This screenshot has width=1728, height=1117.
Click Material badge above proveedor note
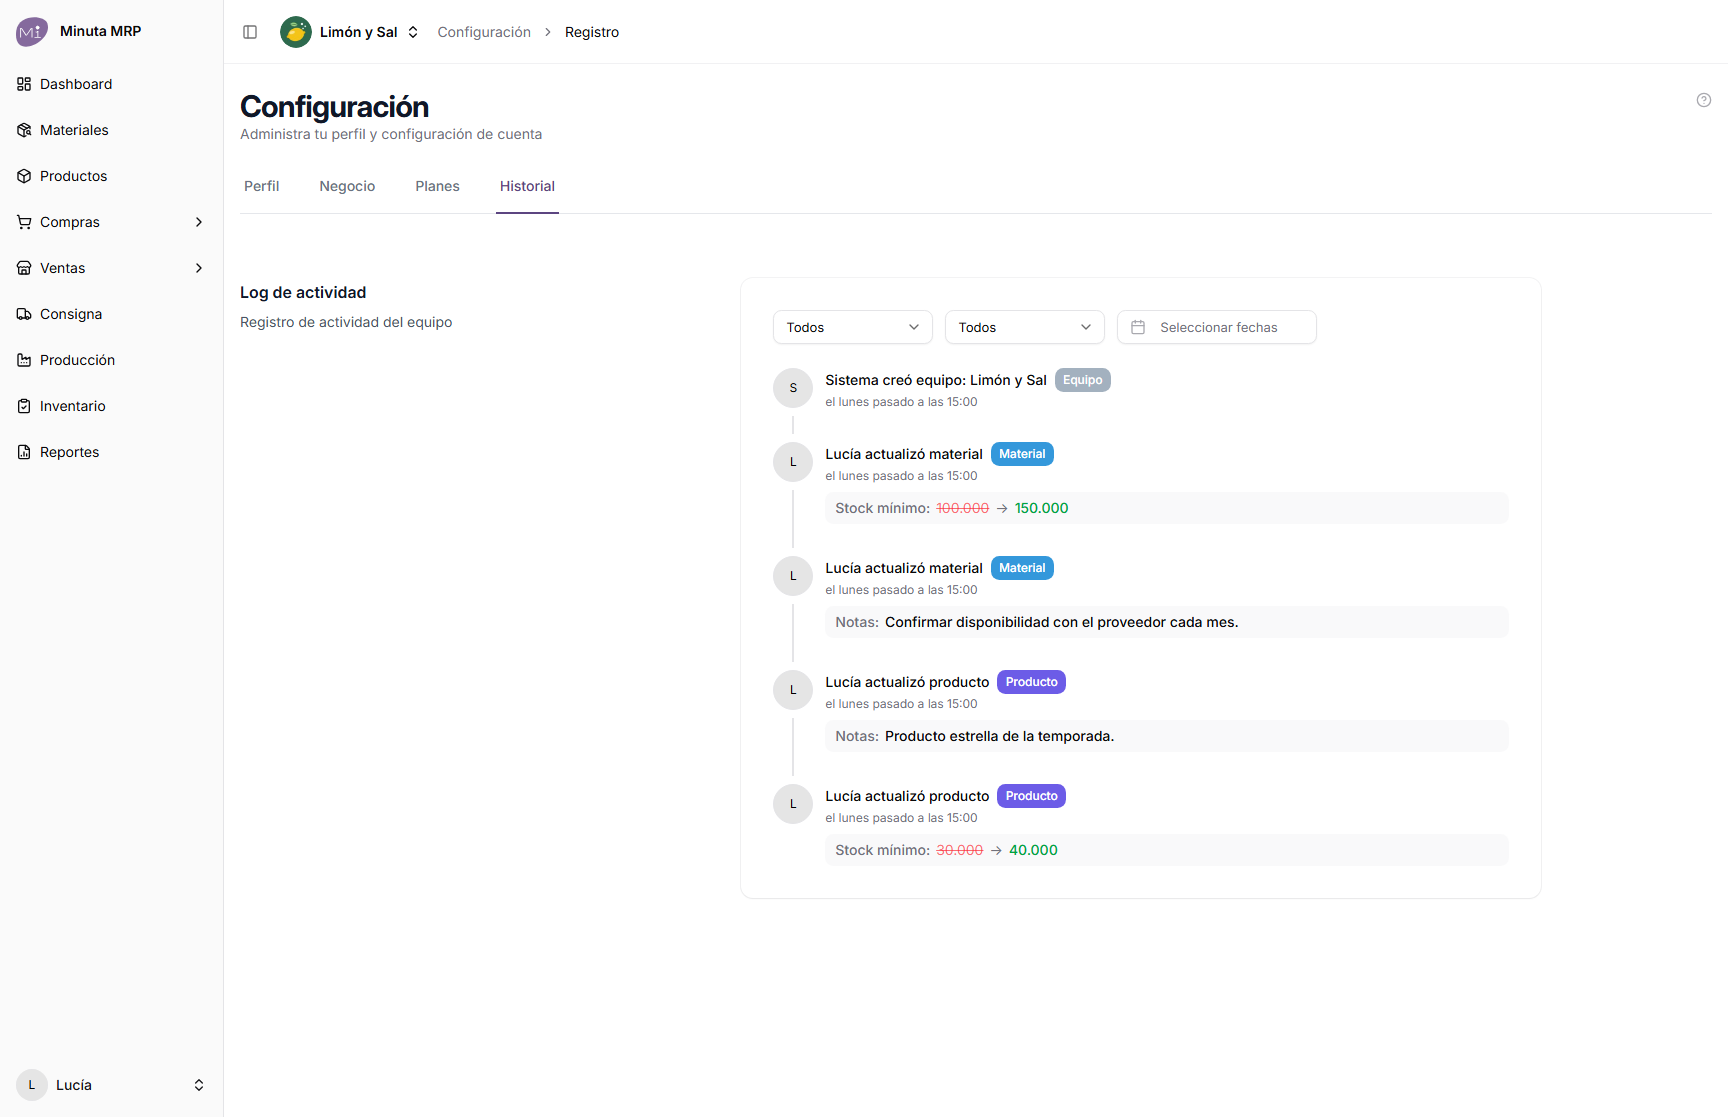tap(1022, 568)
